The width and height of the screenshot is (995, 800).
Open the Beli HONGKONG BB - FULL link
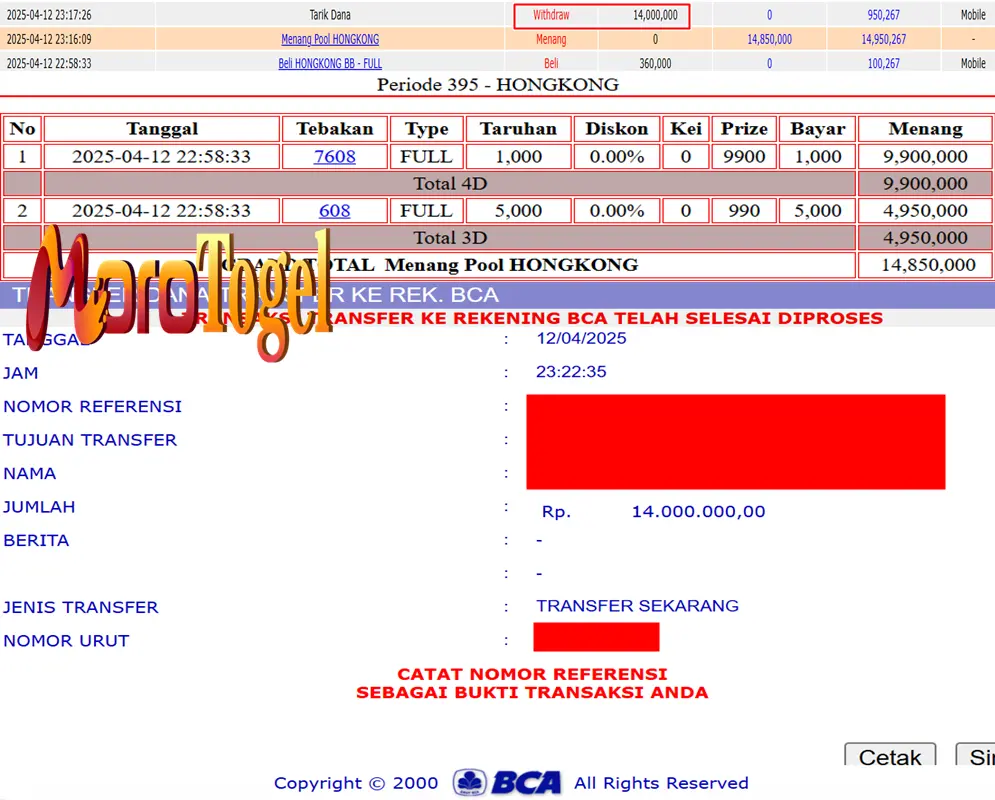330,62
